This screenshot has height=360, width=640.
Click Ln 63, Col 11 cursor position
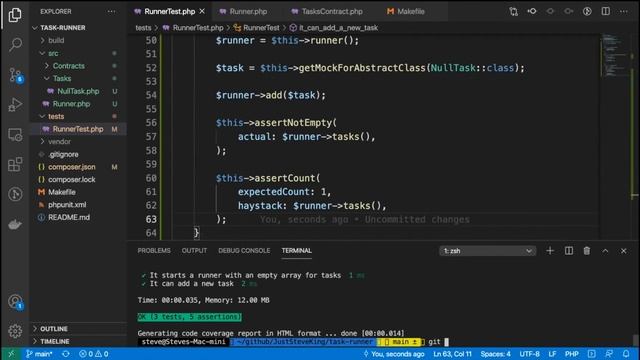pos(452,354)
